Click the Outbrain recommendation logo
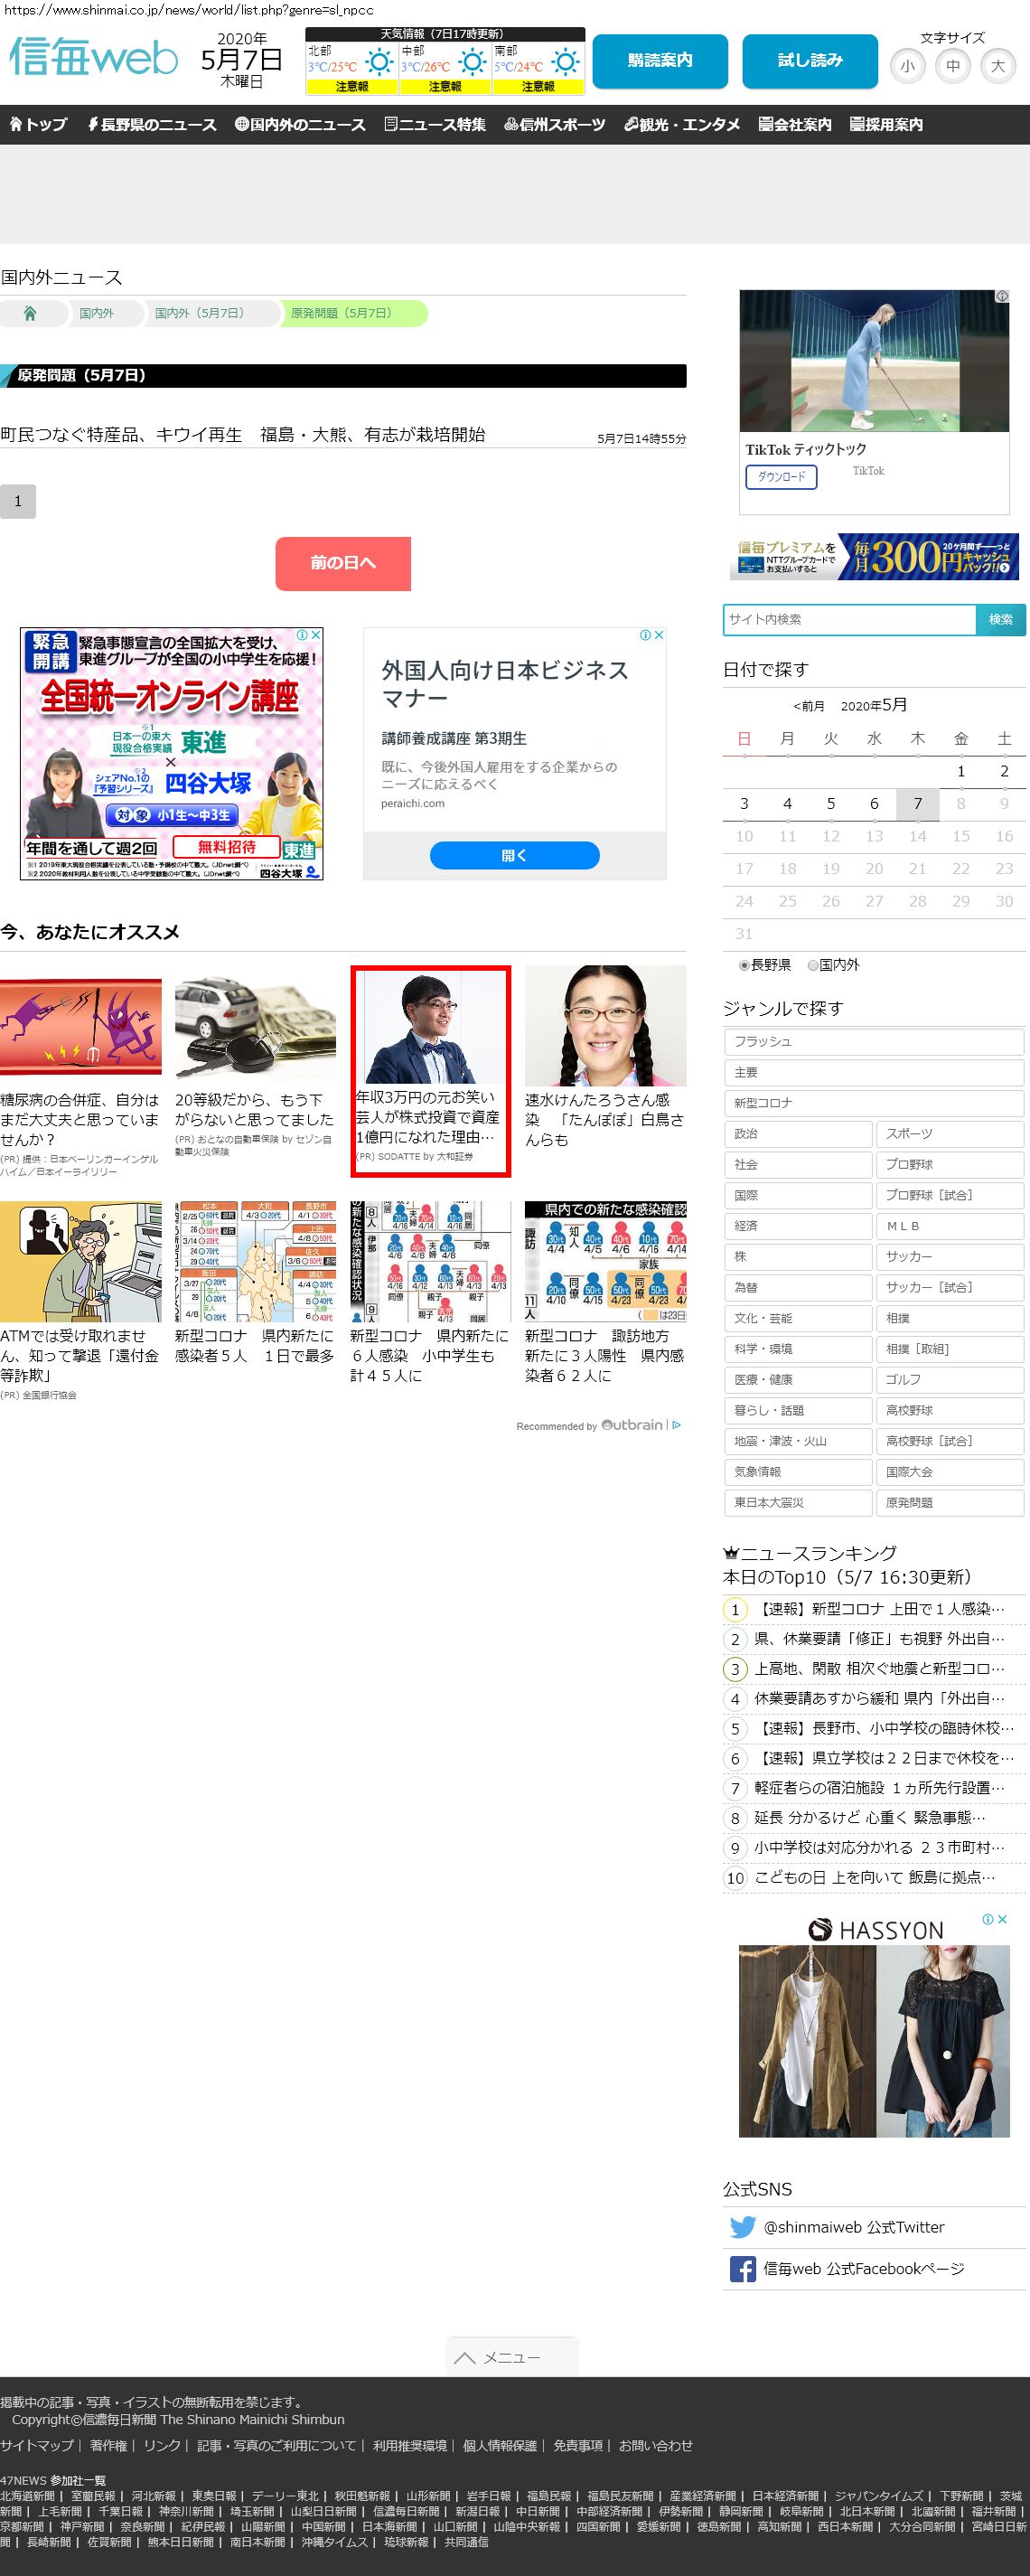Image resolution: width=1030 pixels, height=2576 pixels. [632, 1425]
